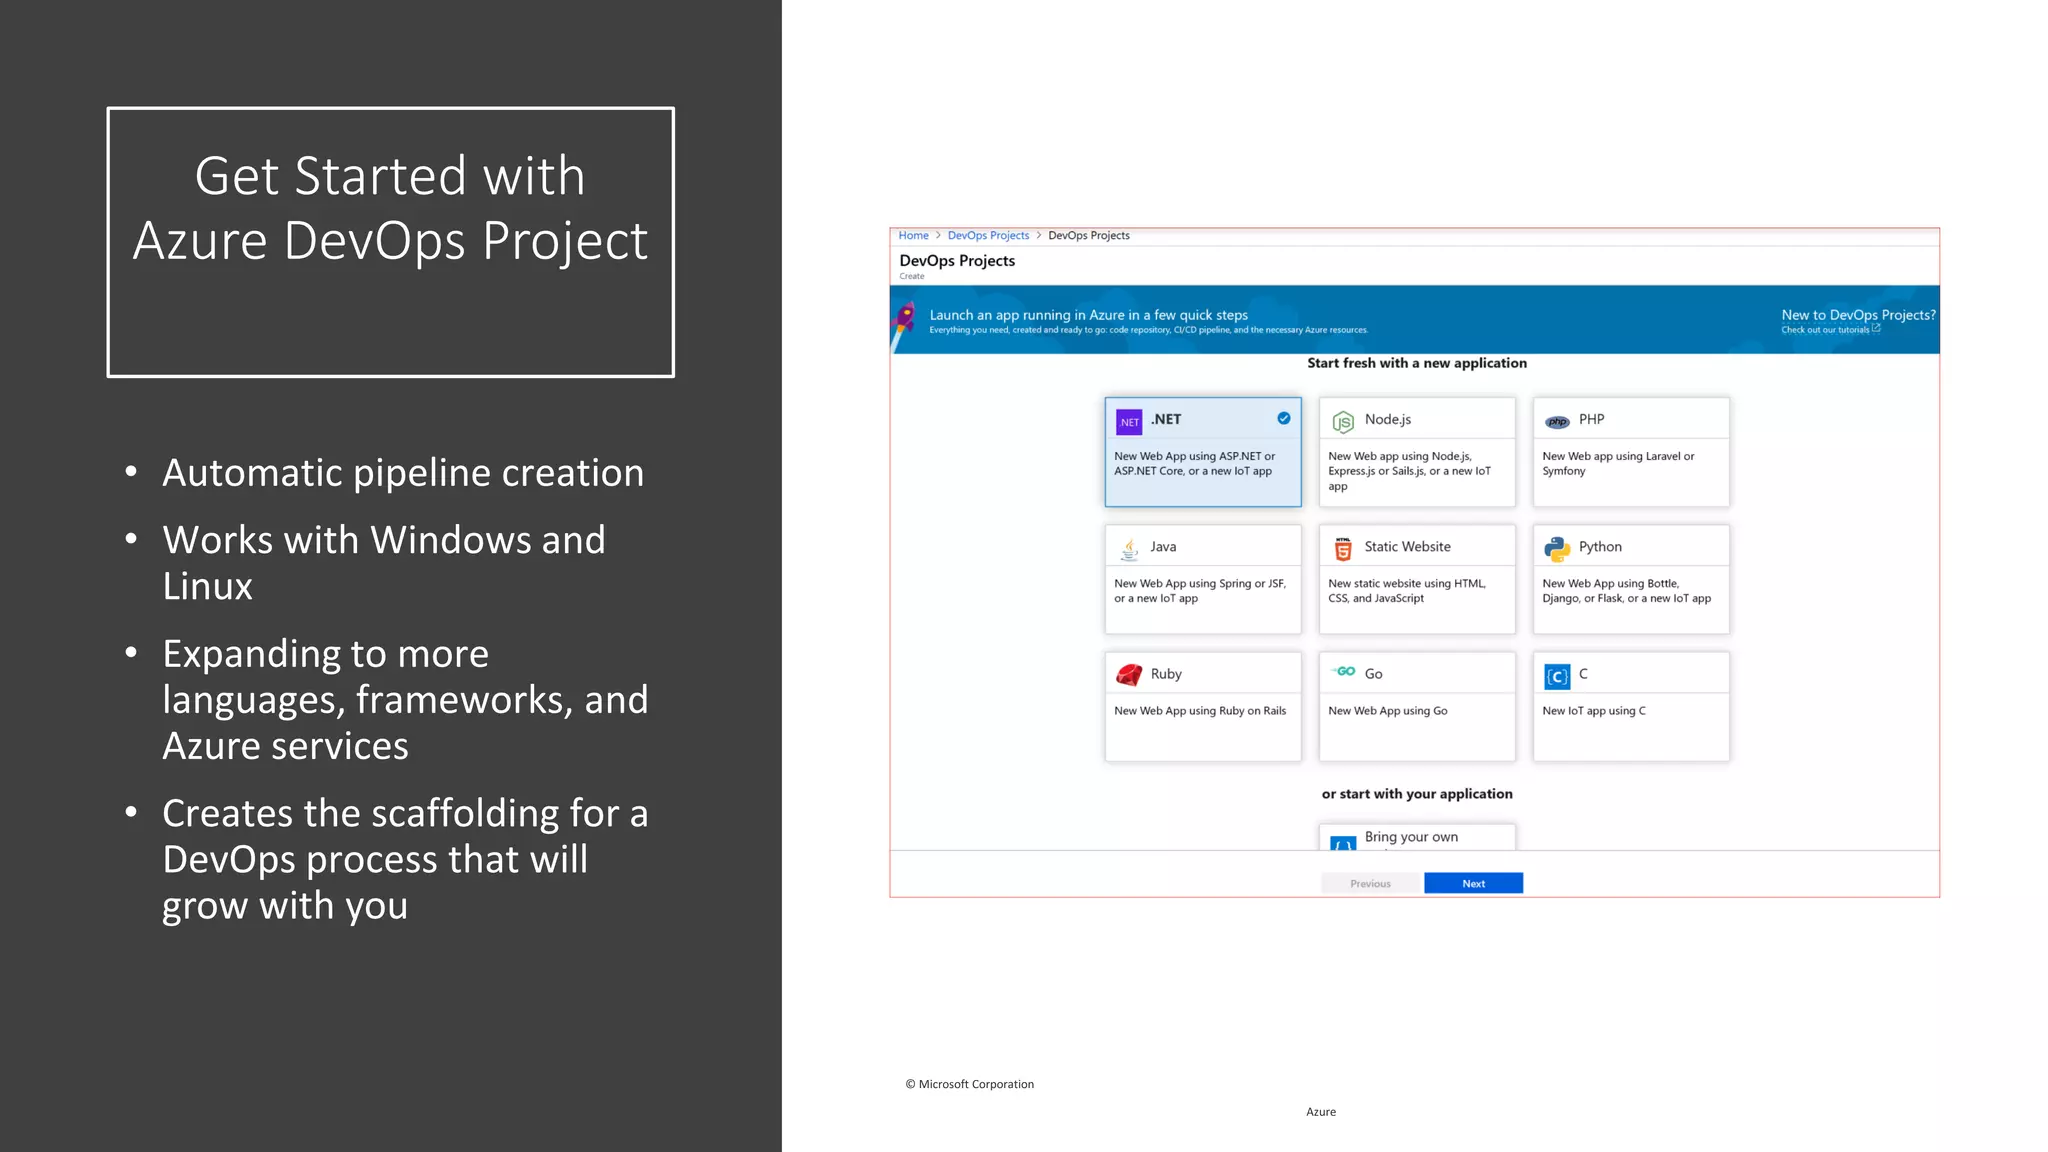Click the first breadcrumb chevron separator
Screen dimensions: 2048x1152
[938, 236]
